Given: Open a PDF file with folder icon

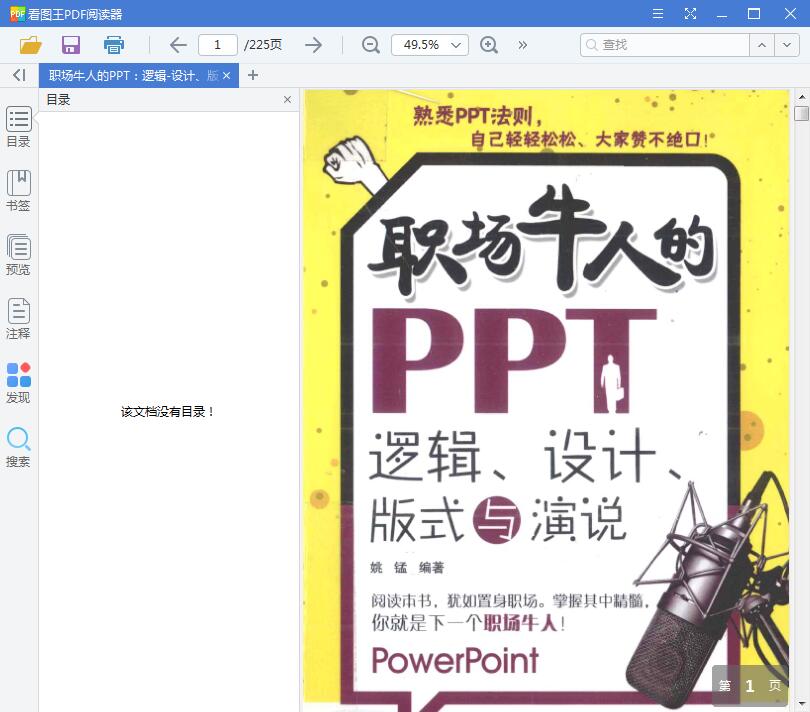Looking at the screenshot, I should click(30, 45).
